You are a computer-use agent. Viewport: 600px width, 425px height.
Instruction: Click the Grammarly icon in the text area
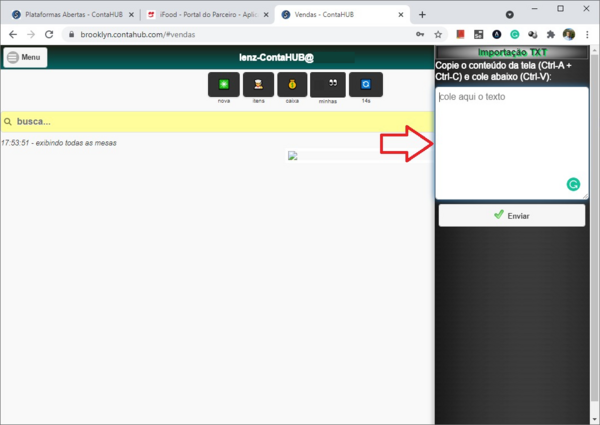573,184
